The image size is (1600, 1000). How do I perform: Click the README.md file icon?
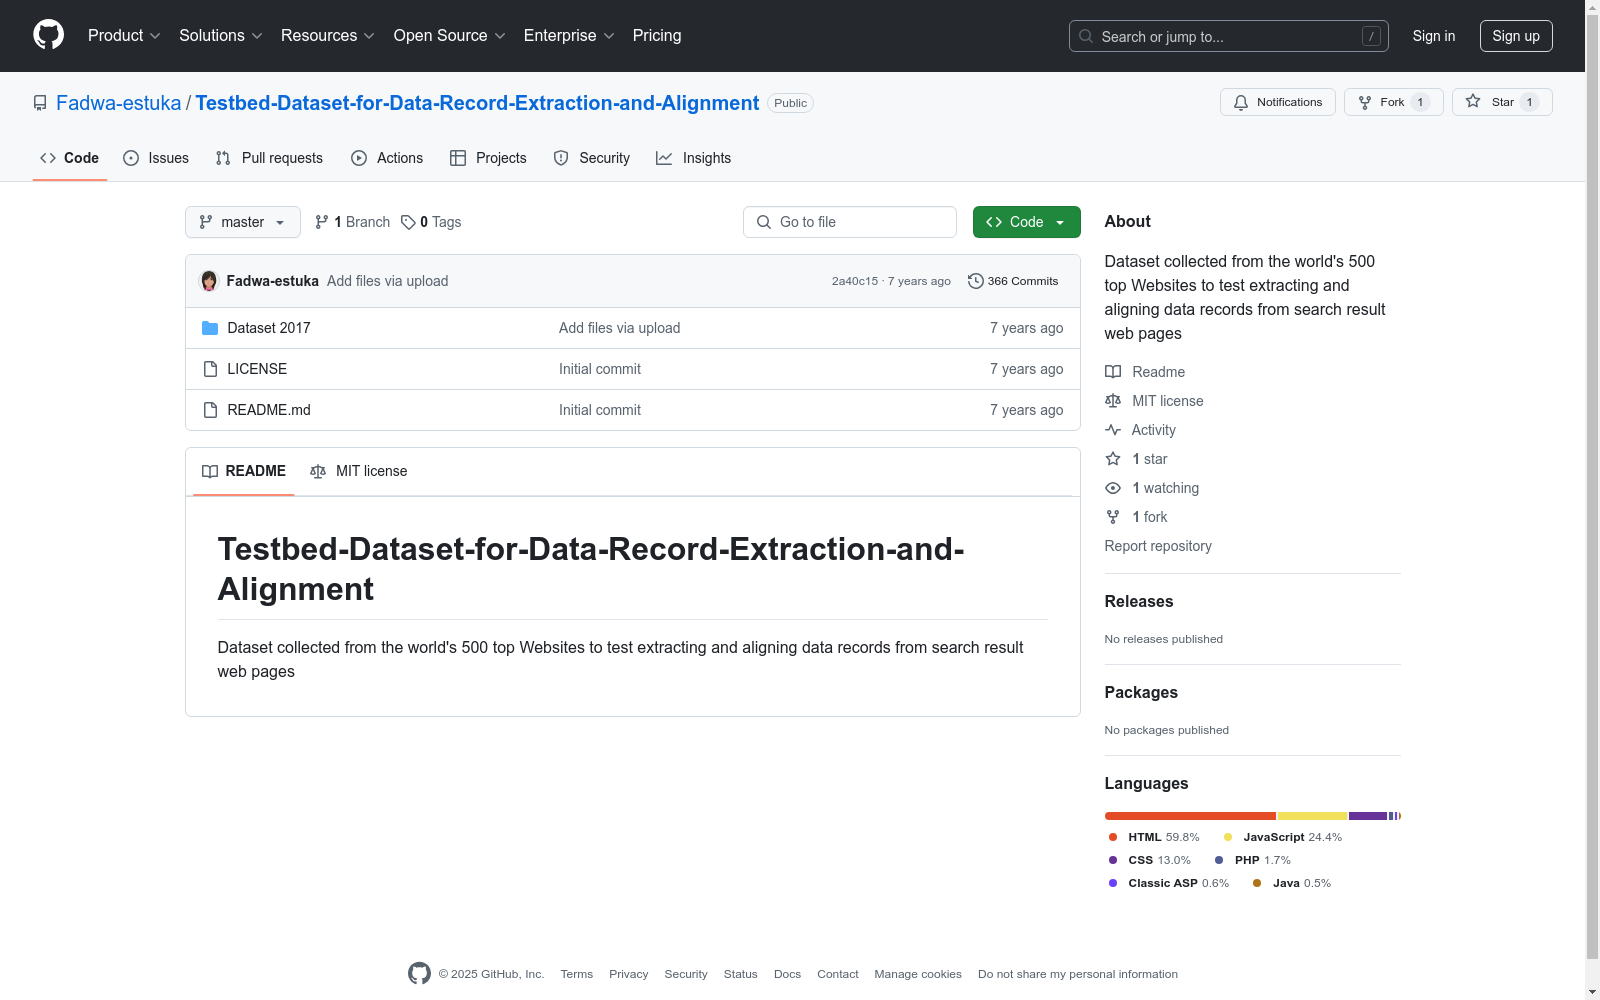tap(210, 410)
